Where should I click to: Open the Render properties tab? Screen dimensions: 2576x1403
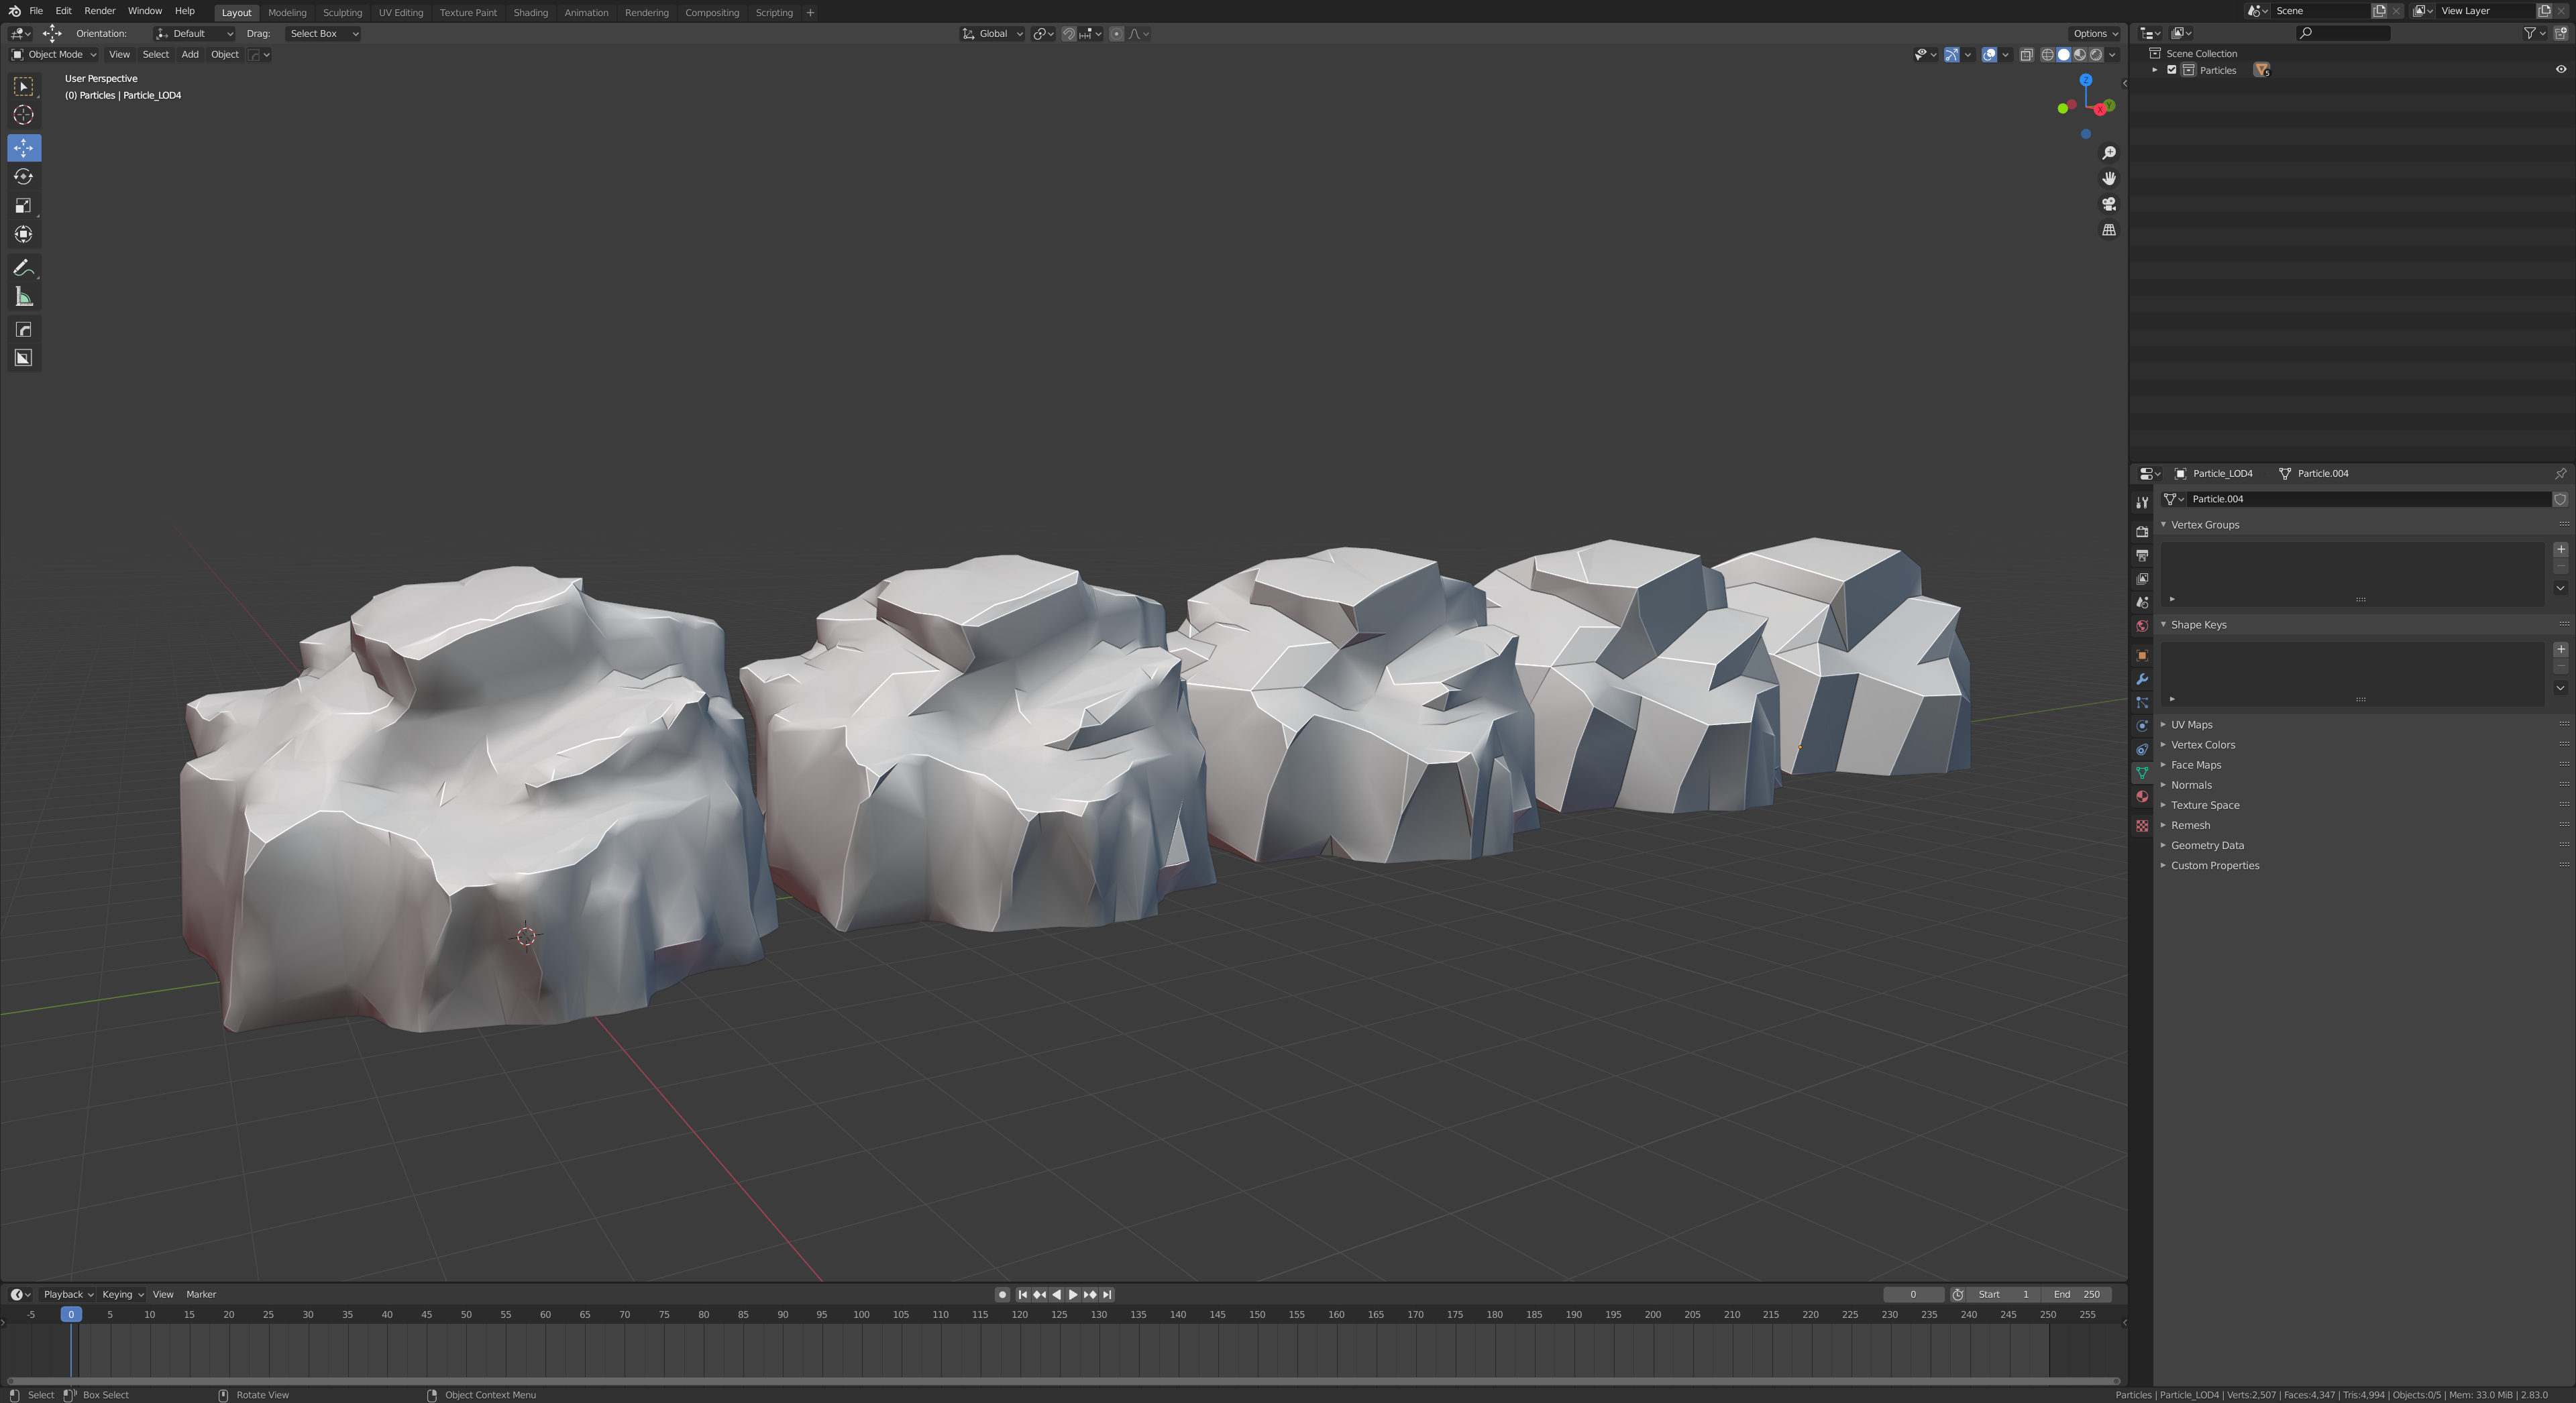pyautogui.click(x=2142, y=532)
